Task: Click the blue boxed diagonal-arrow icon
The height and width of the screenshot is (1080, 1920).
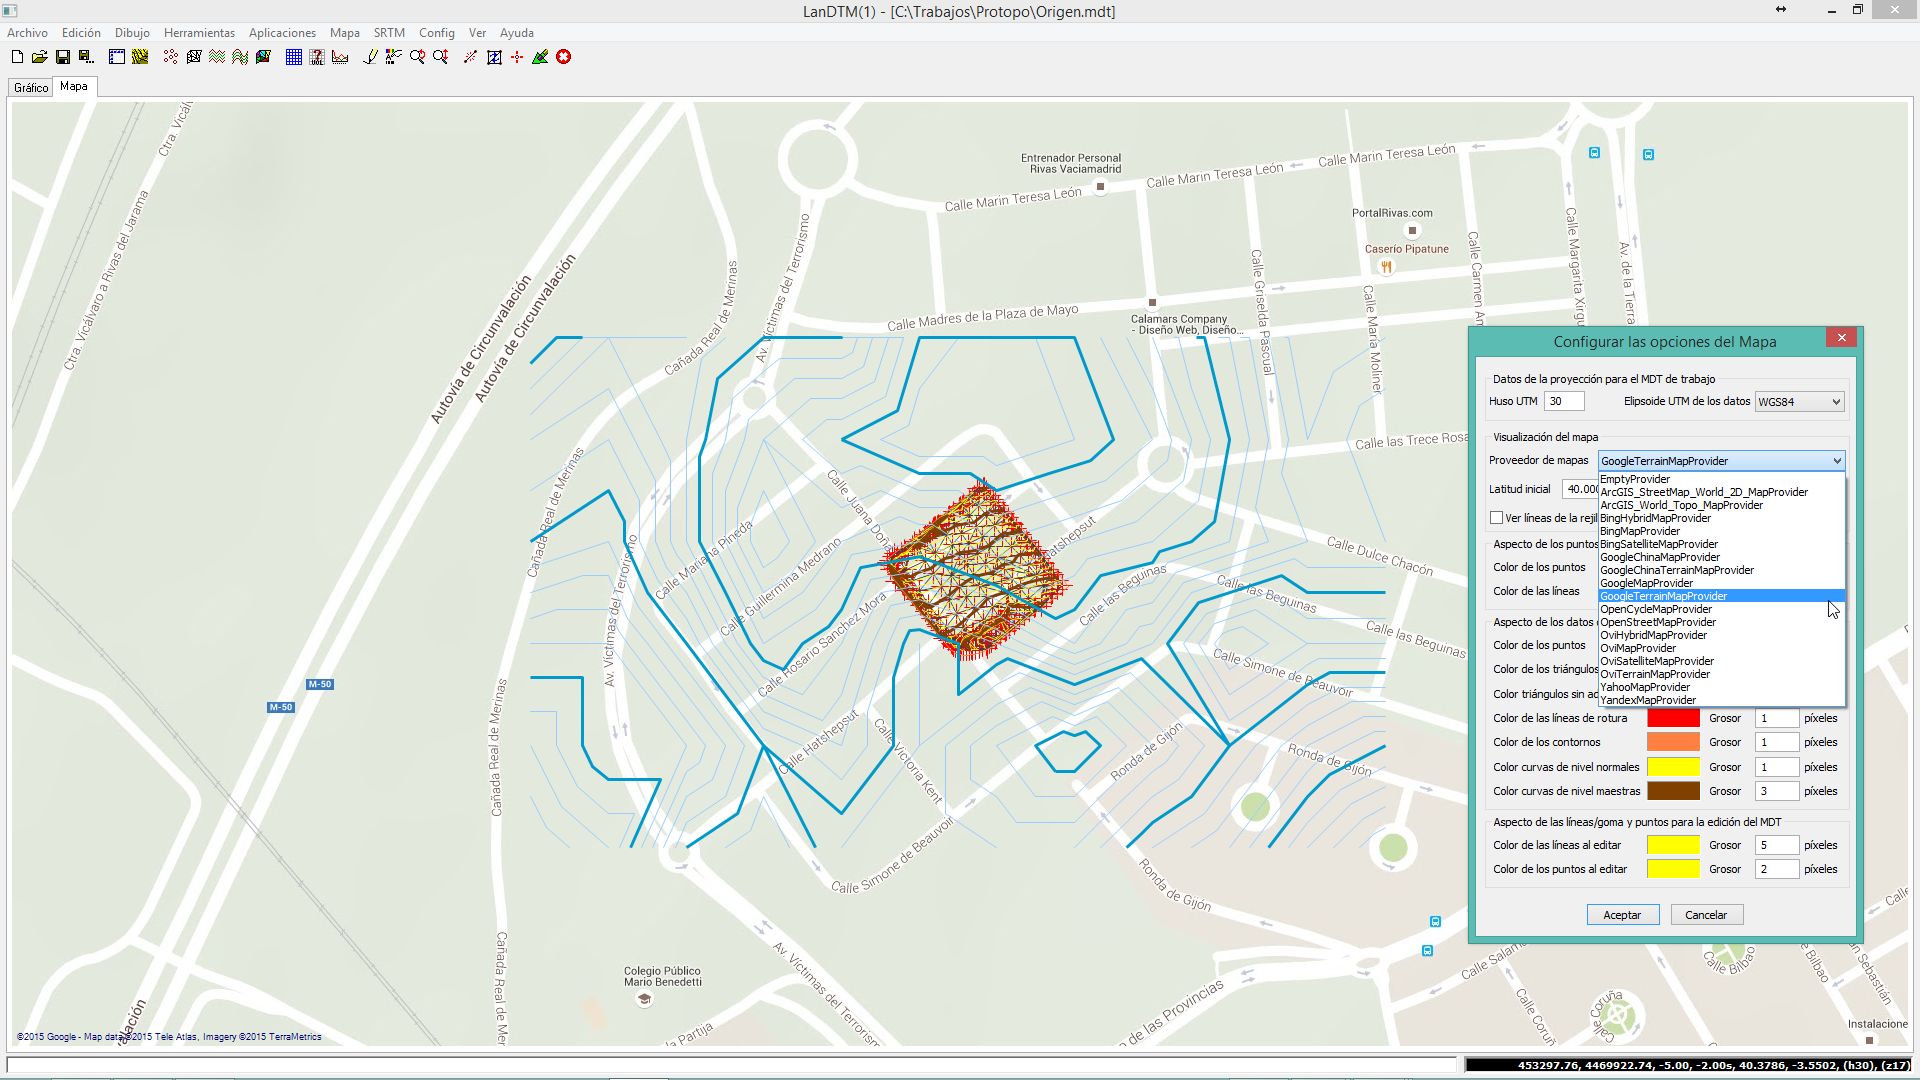Action: 494,57
